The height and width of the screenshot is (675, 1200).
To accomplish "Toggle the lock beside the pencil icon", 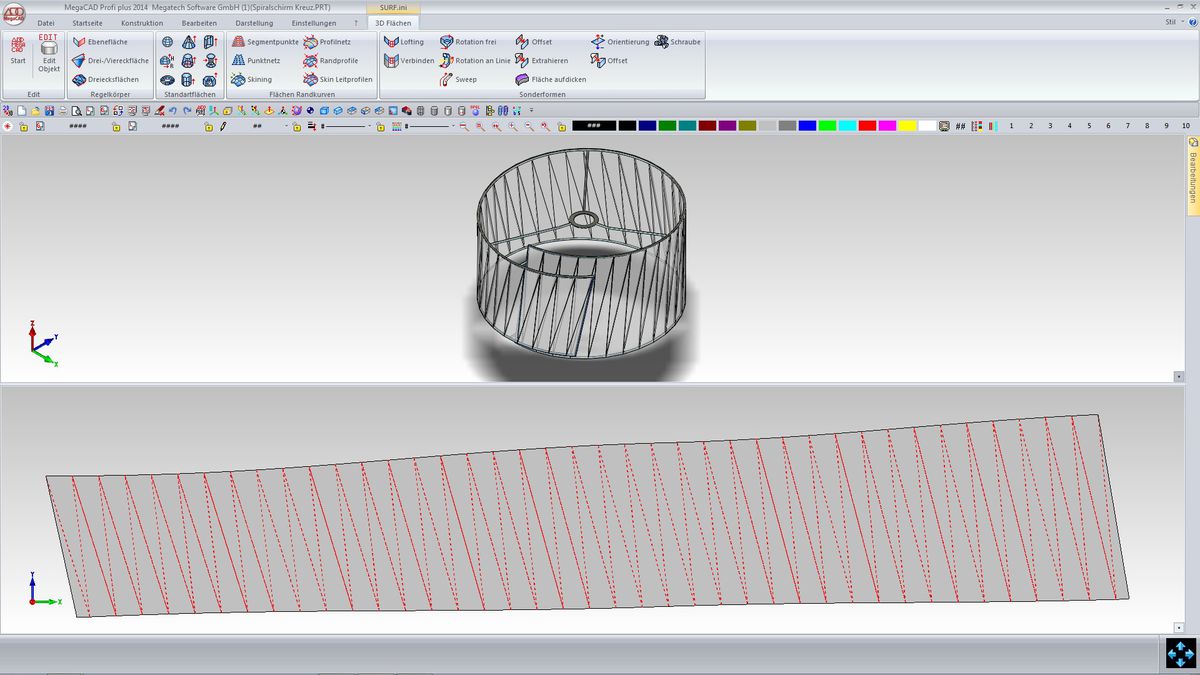I will tap(208, 127).
